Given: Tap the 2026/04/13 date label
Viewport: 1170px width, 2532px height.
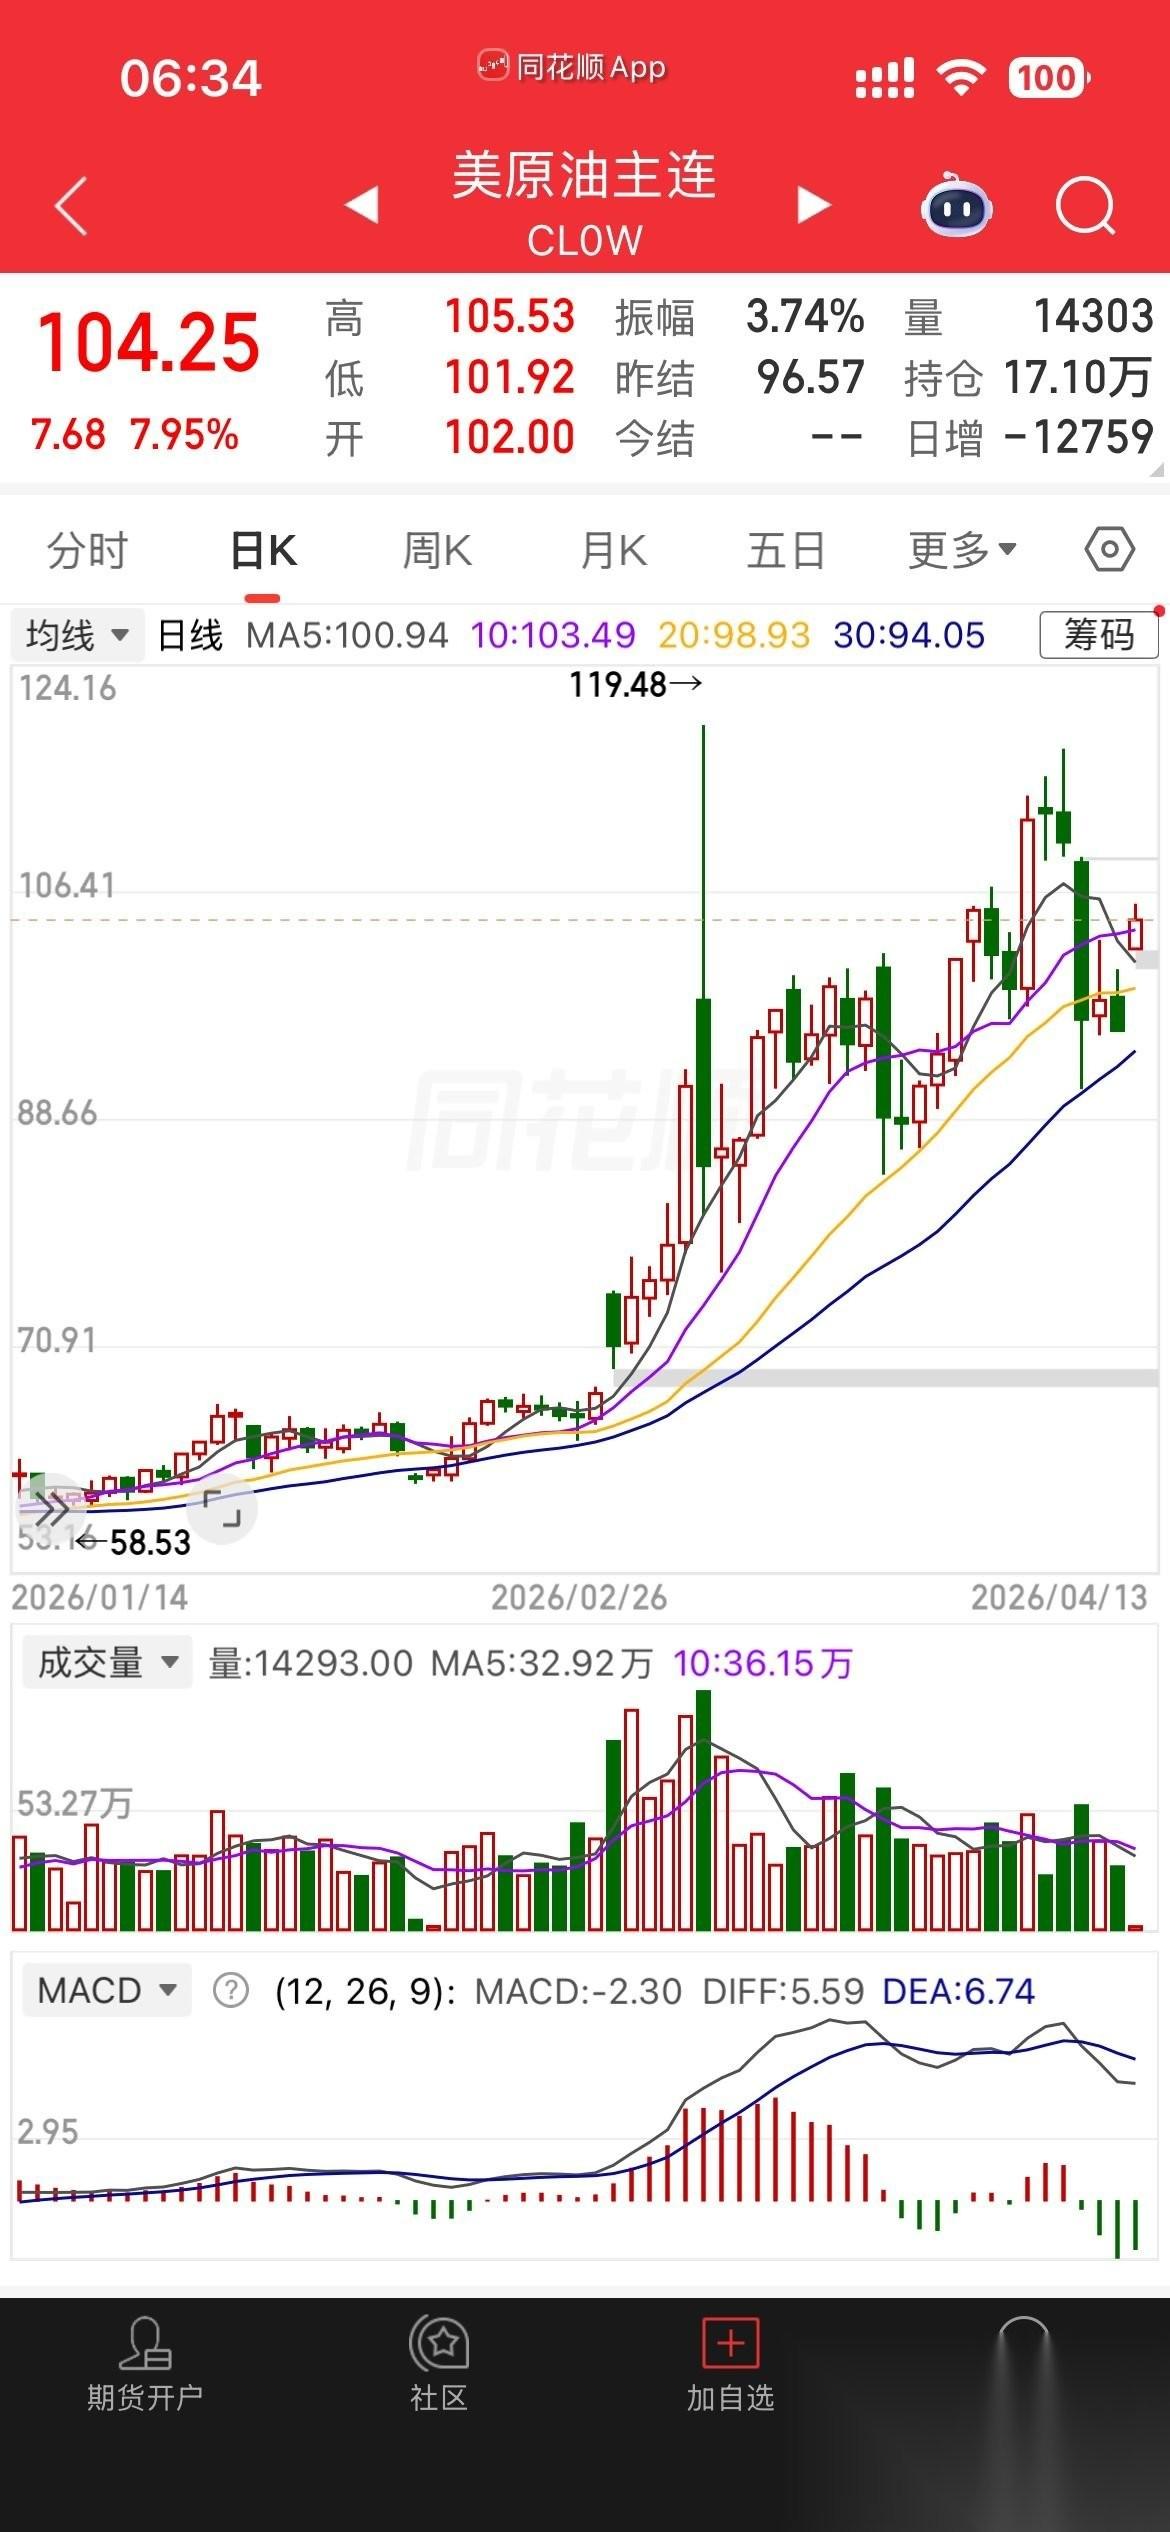Looking at the screenshot, I should [x=1059, y=1598].
